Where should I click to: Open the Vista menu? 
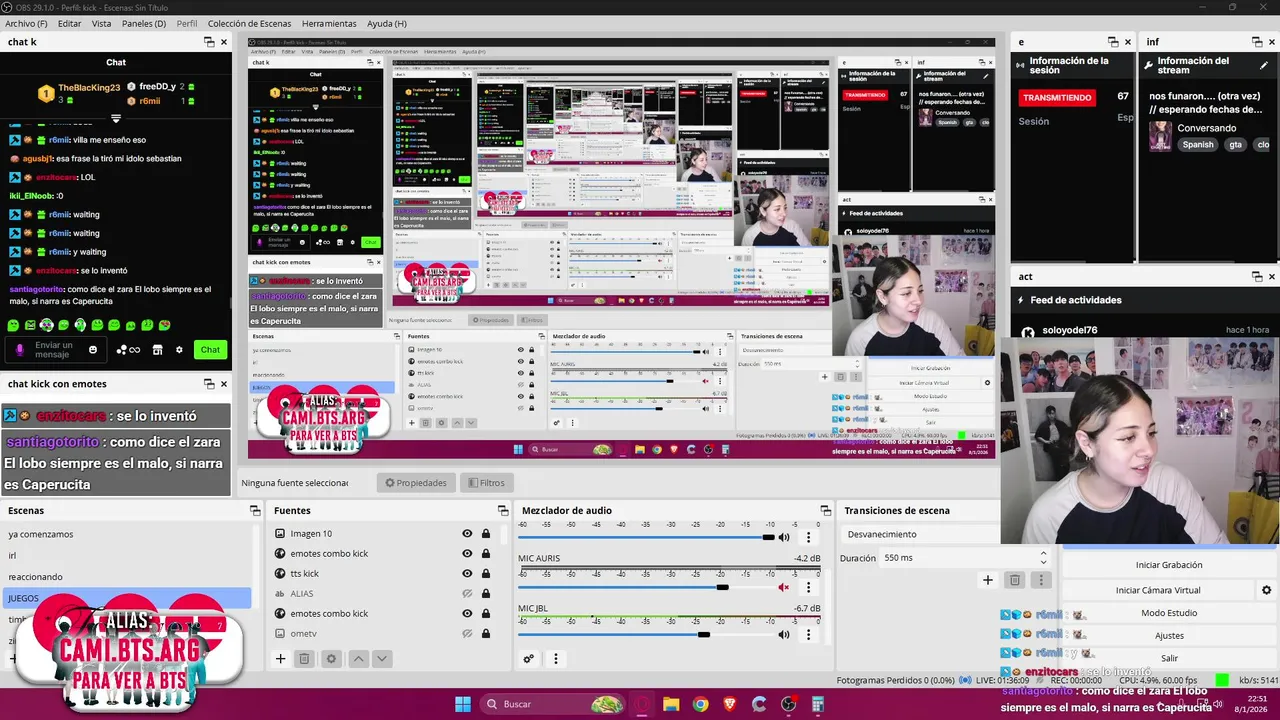click(101, 23)
